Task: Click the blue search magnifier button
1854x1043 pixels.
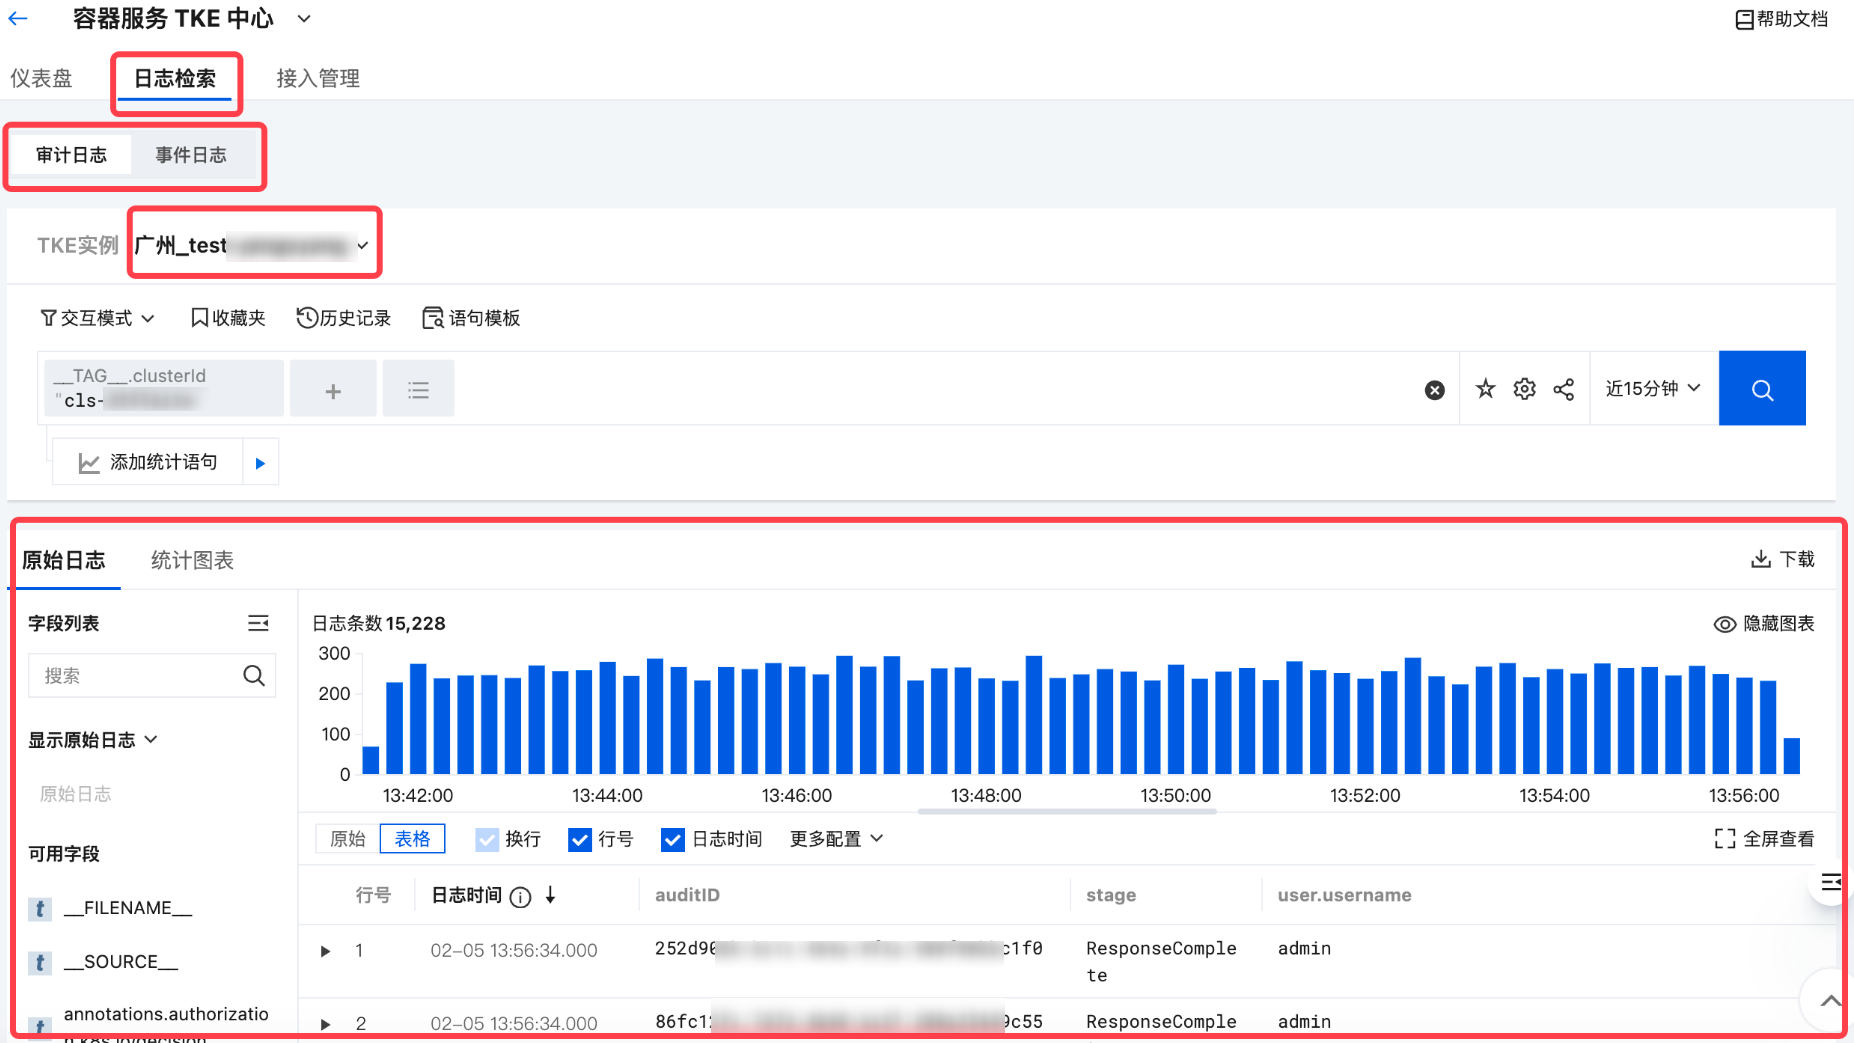Action: [x=1761, y=389]
